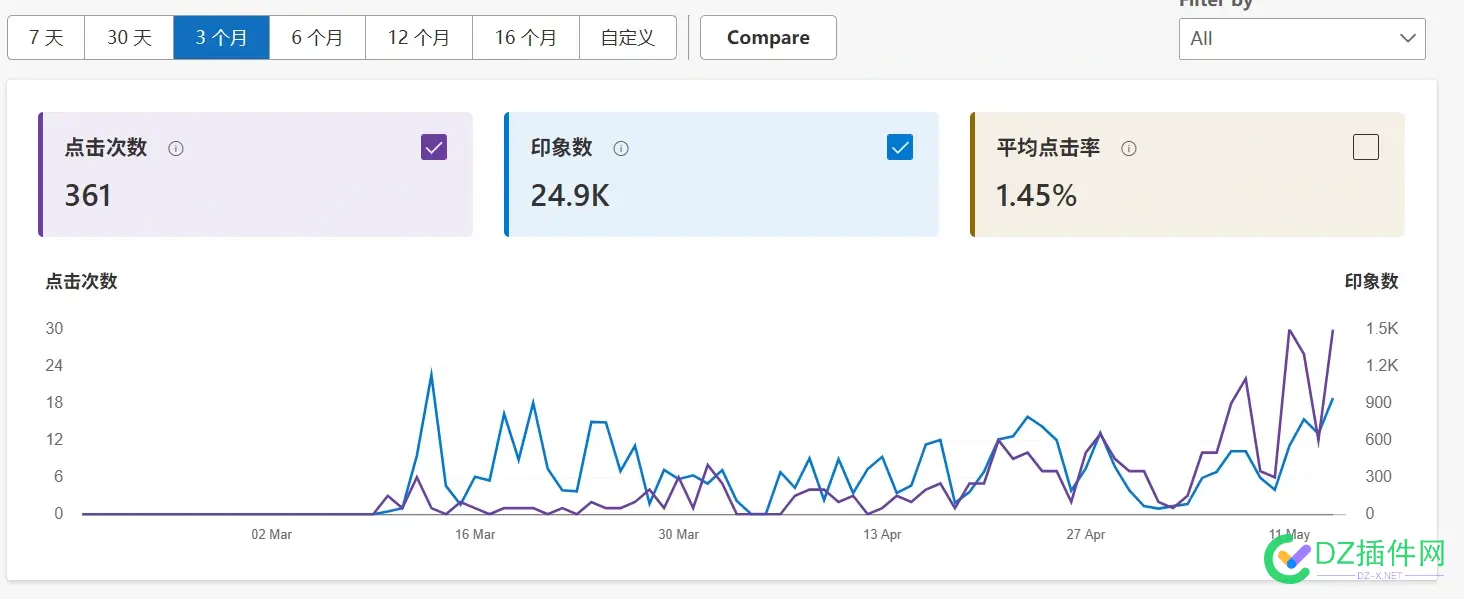The image size is (1464, 599).
Task: Uncheck the 点击次数 checkbox
Action: 433,146
